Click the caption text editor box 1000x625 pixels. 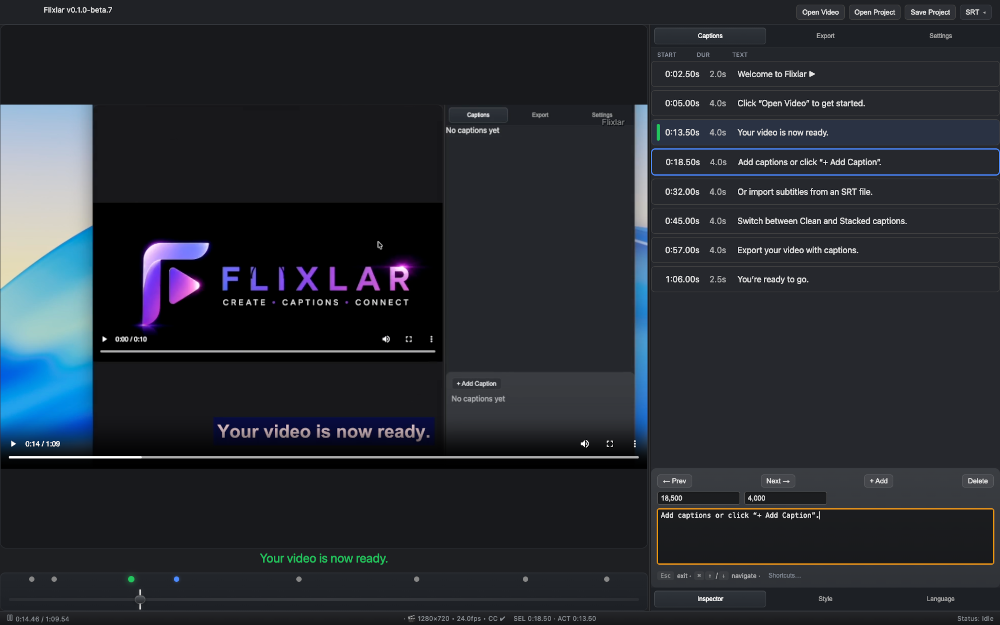tap(825, 536)
